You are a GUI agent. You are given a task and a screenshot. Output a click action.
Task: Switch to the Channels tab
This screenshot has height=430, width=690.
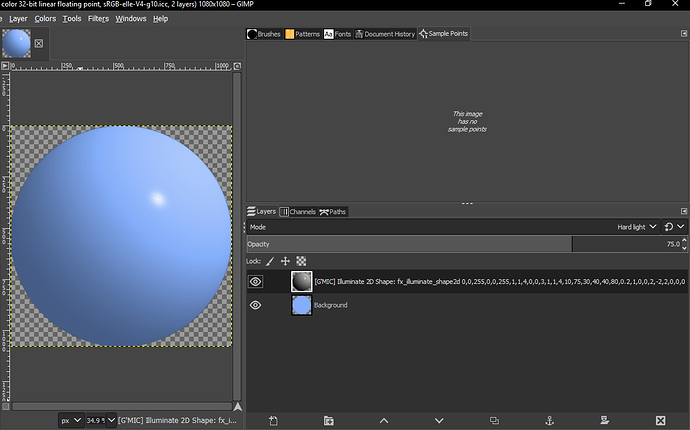(298, 212)
